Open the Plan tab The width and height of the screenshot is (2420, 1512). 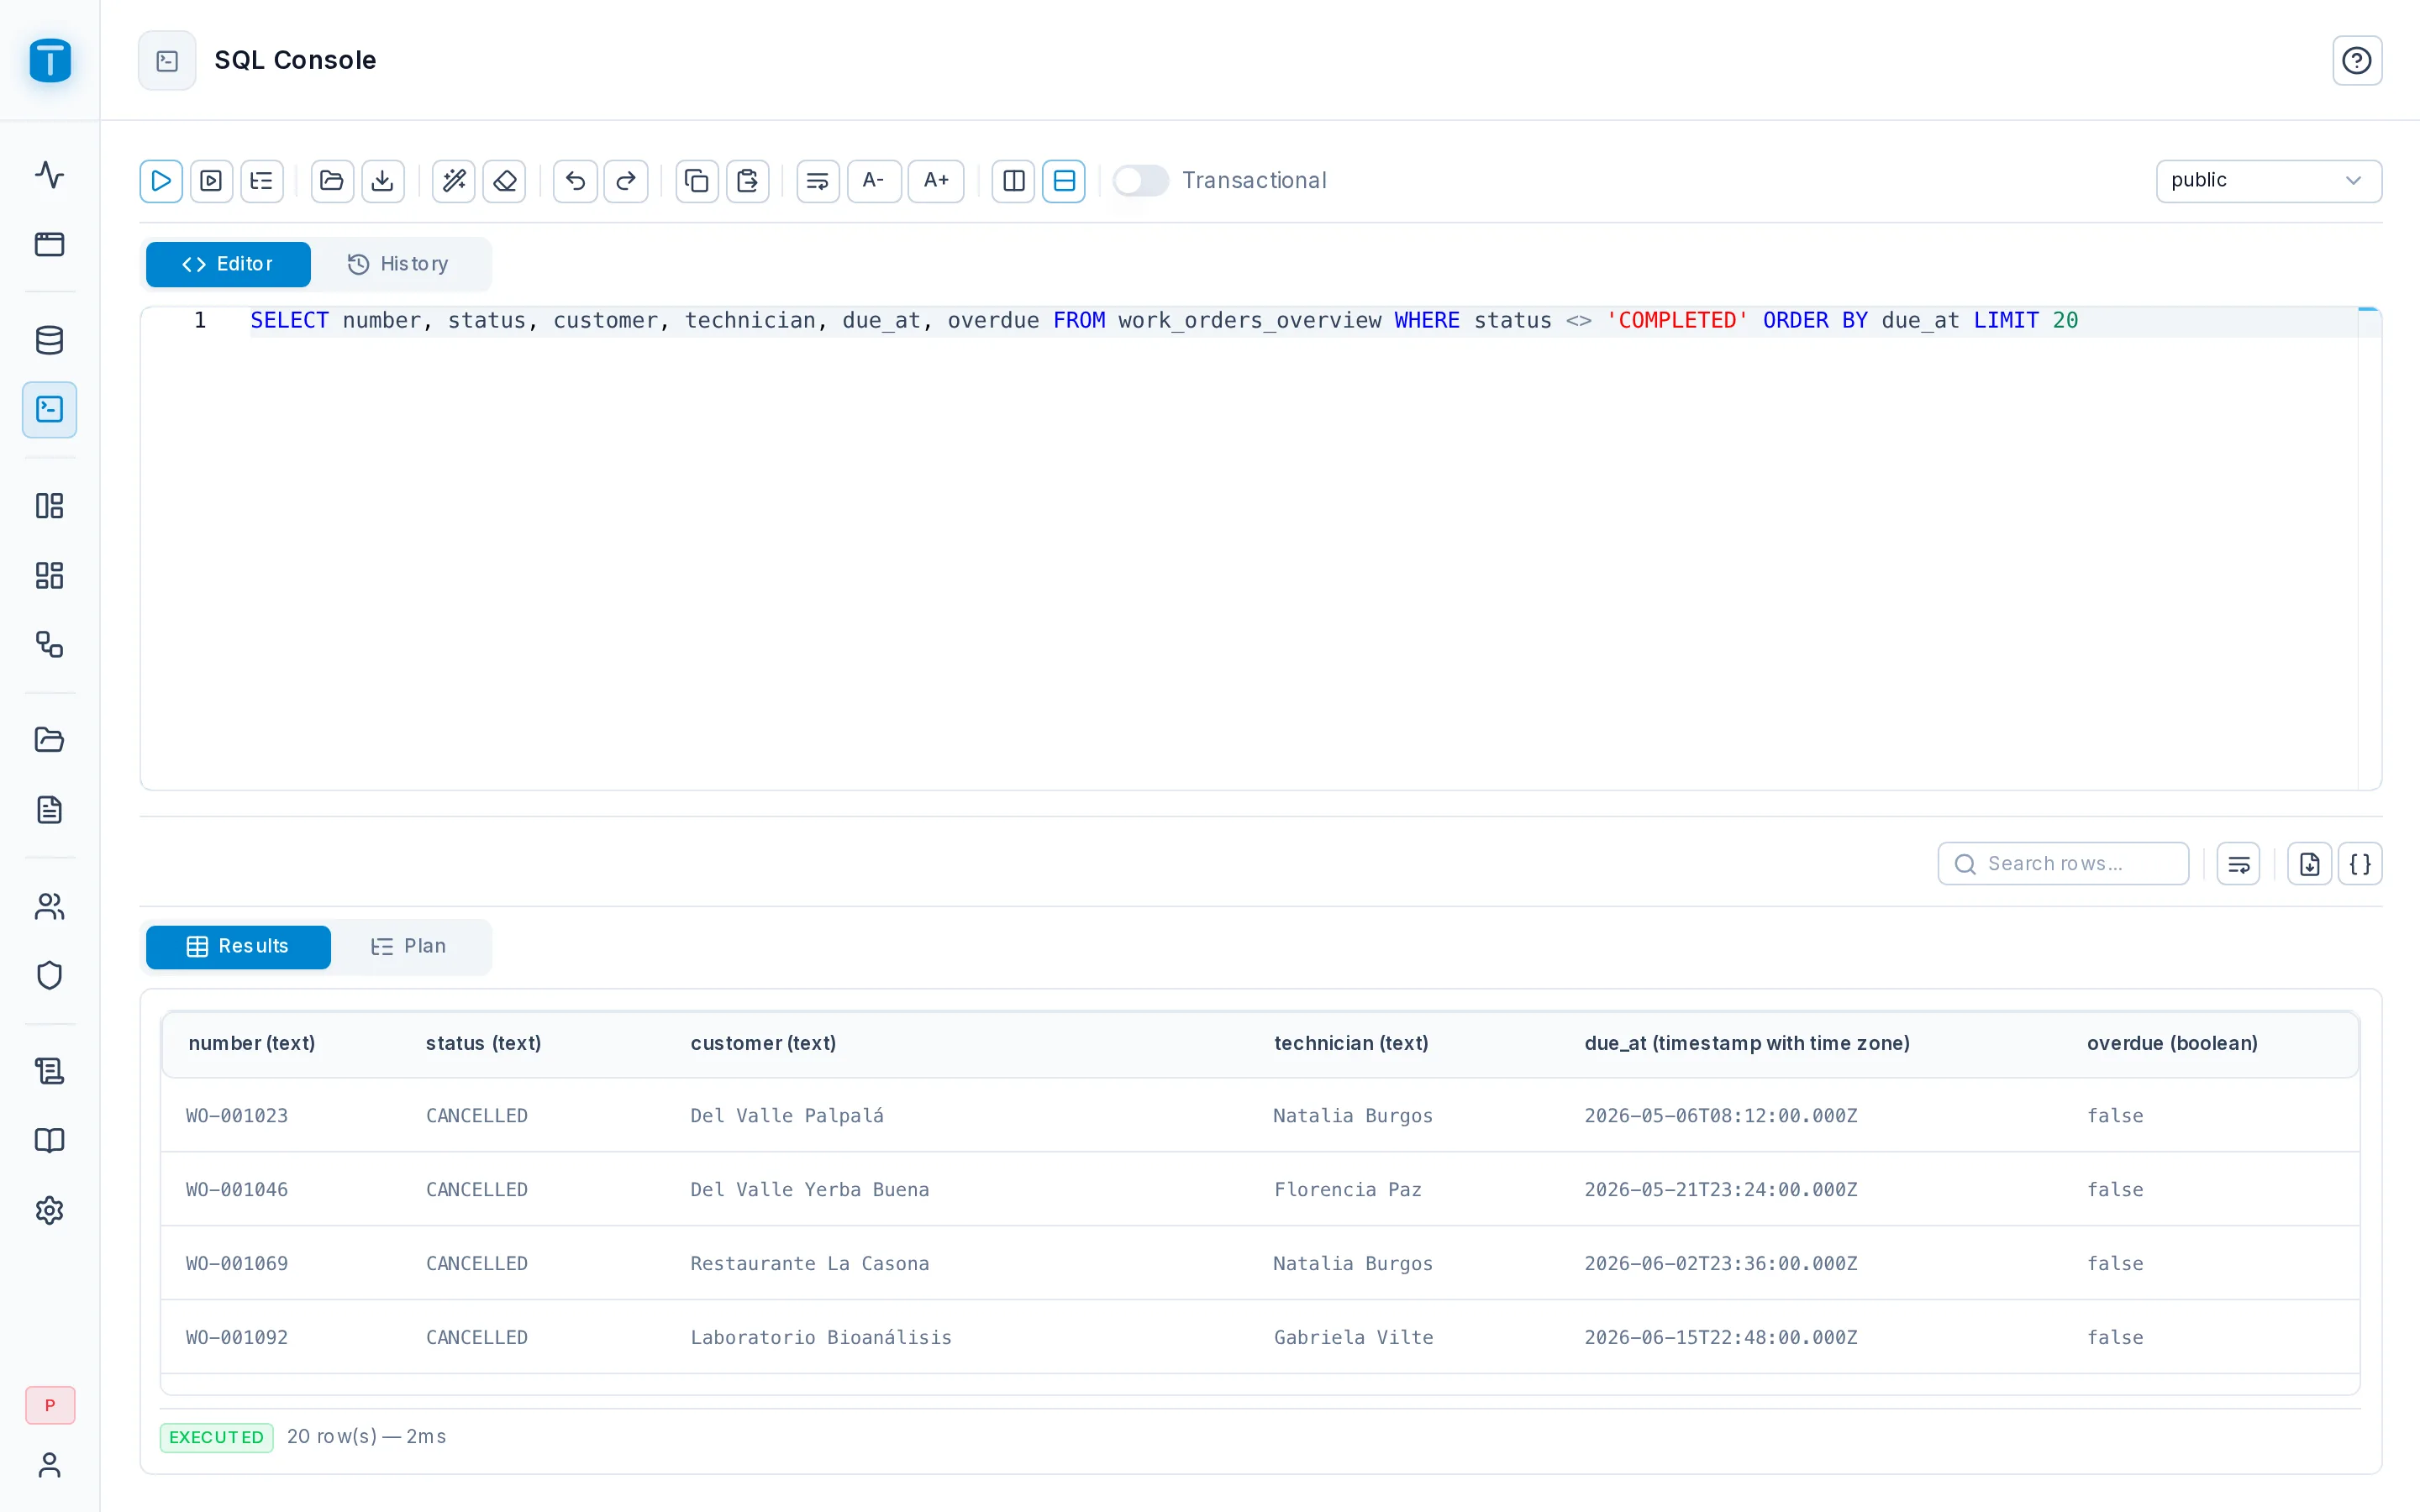pyautogui.click(x=408, y=946)
